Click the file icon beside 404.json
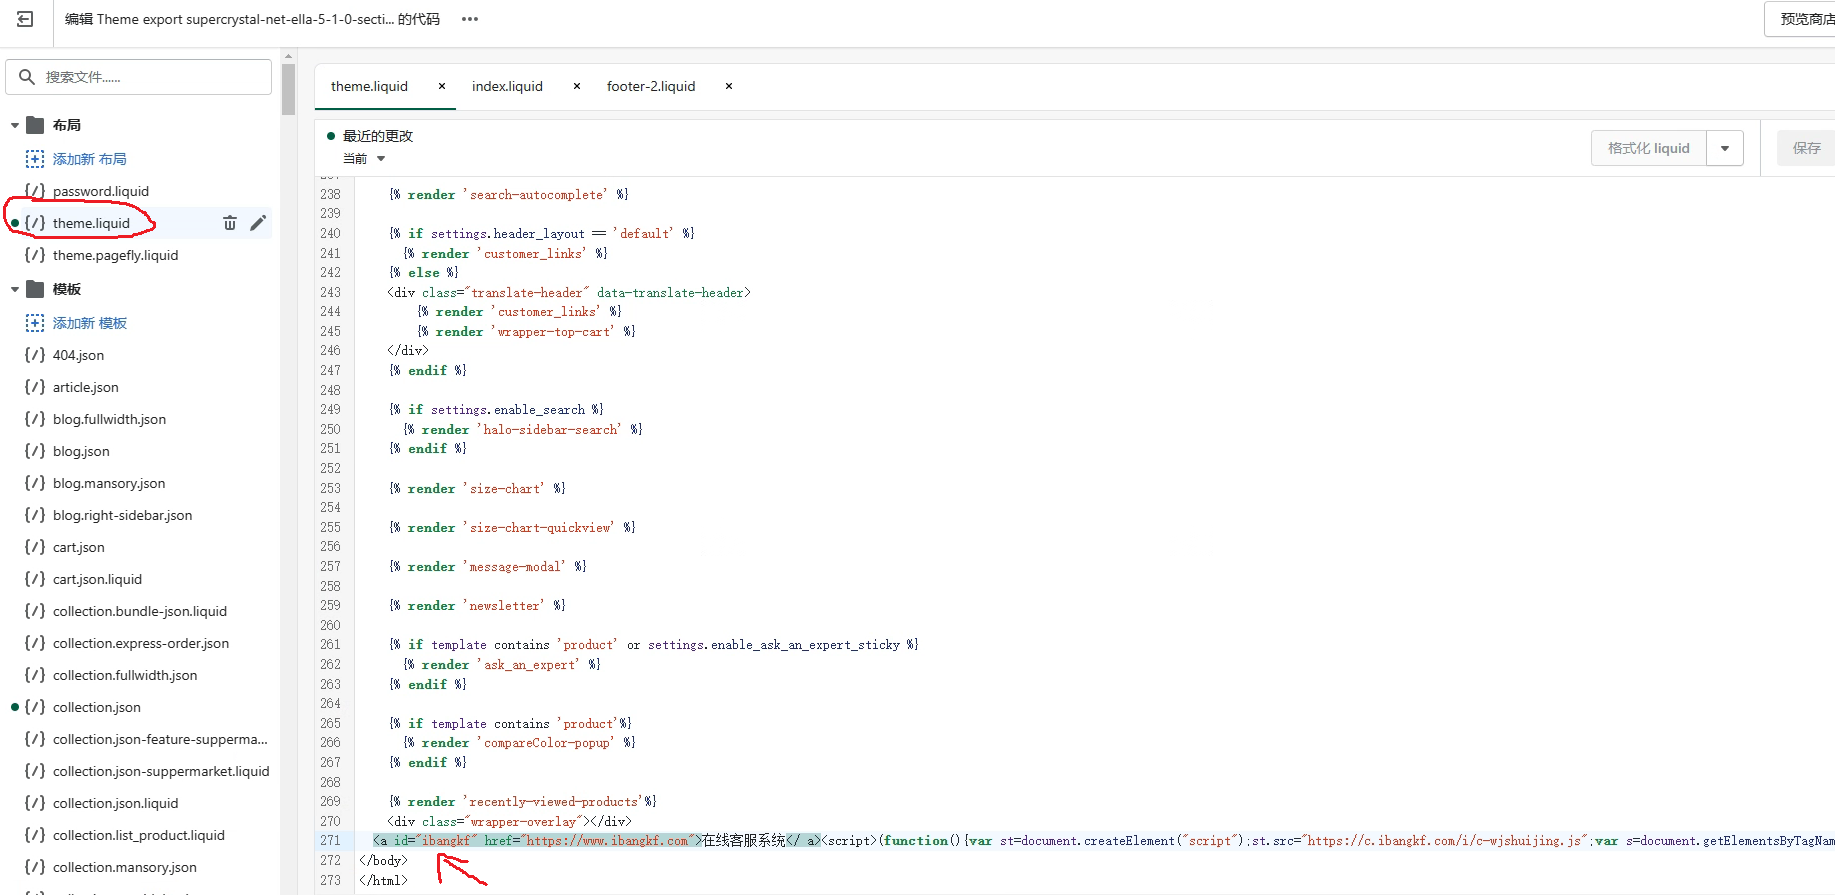This screenshot has height=895, width=1835. (35, 355)
